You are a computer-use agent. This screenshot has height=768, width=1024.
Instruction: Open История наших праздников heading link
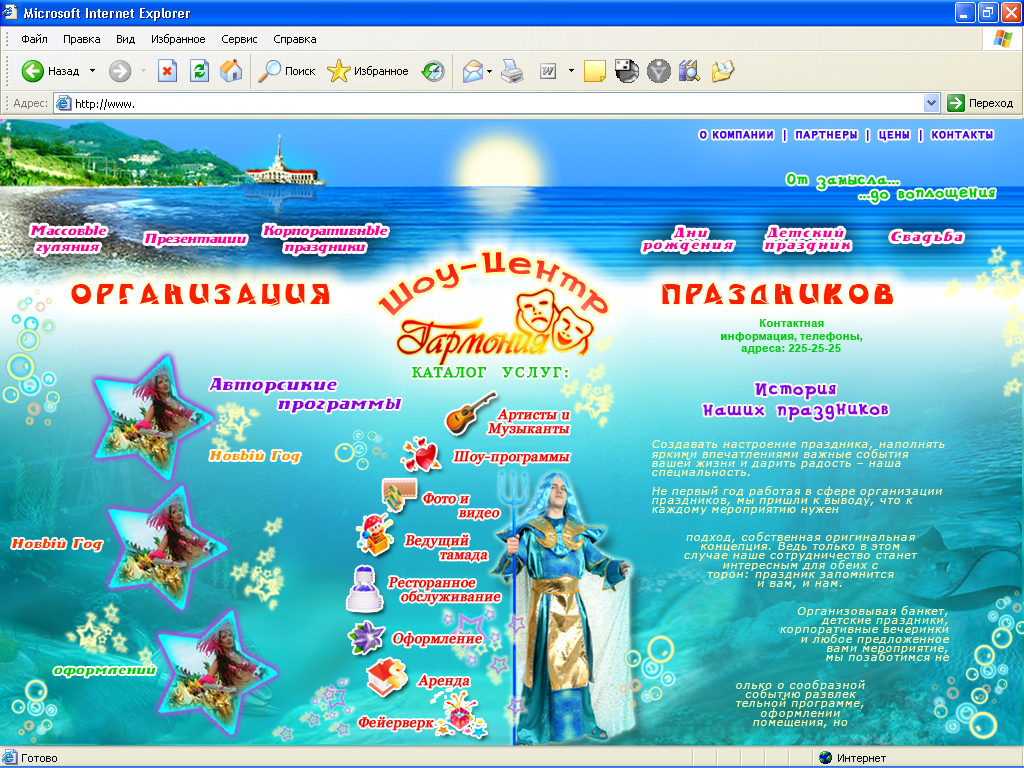(795, 400)
